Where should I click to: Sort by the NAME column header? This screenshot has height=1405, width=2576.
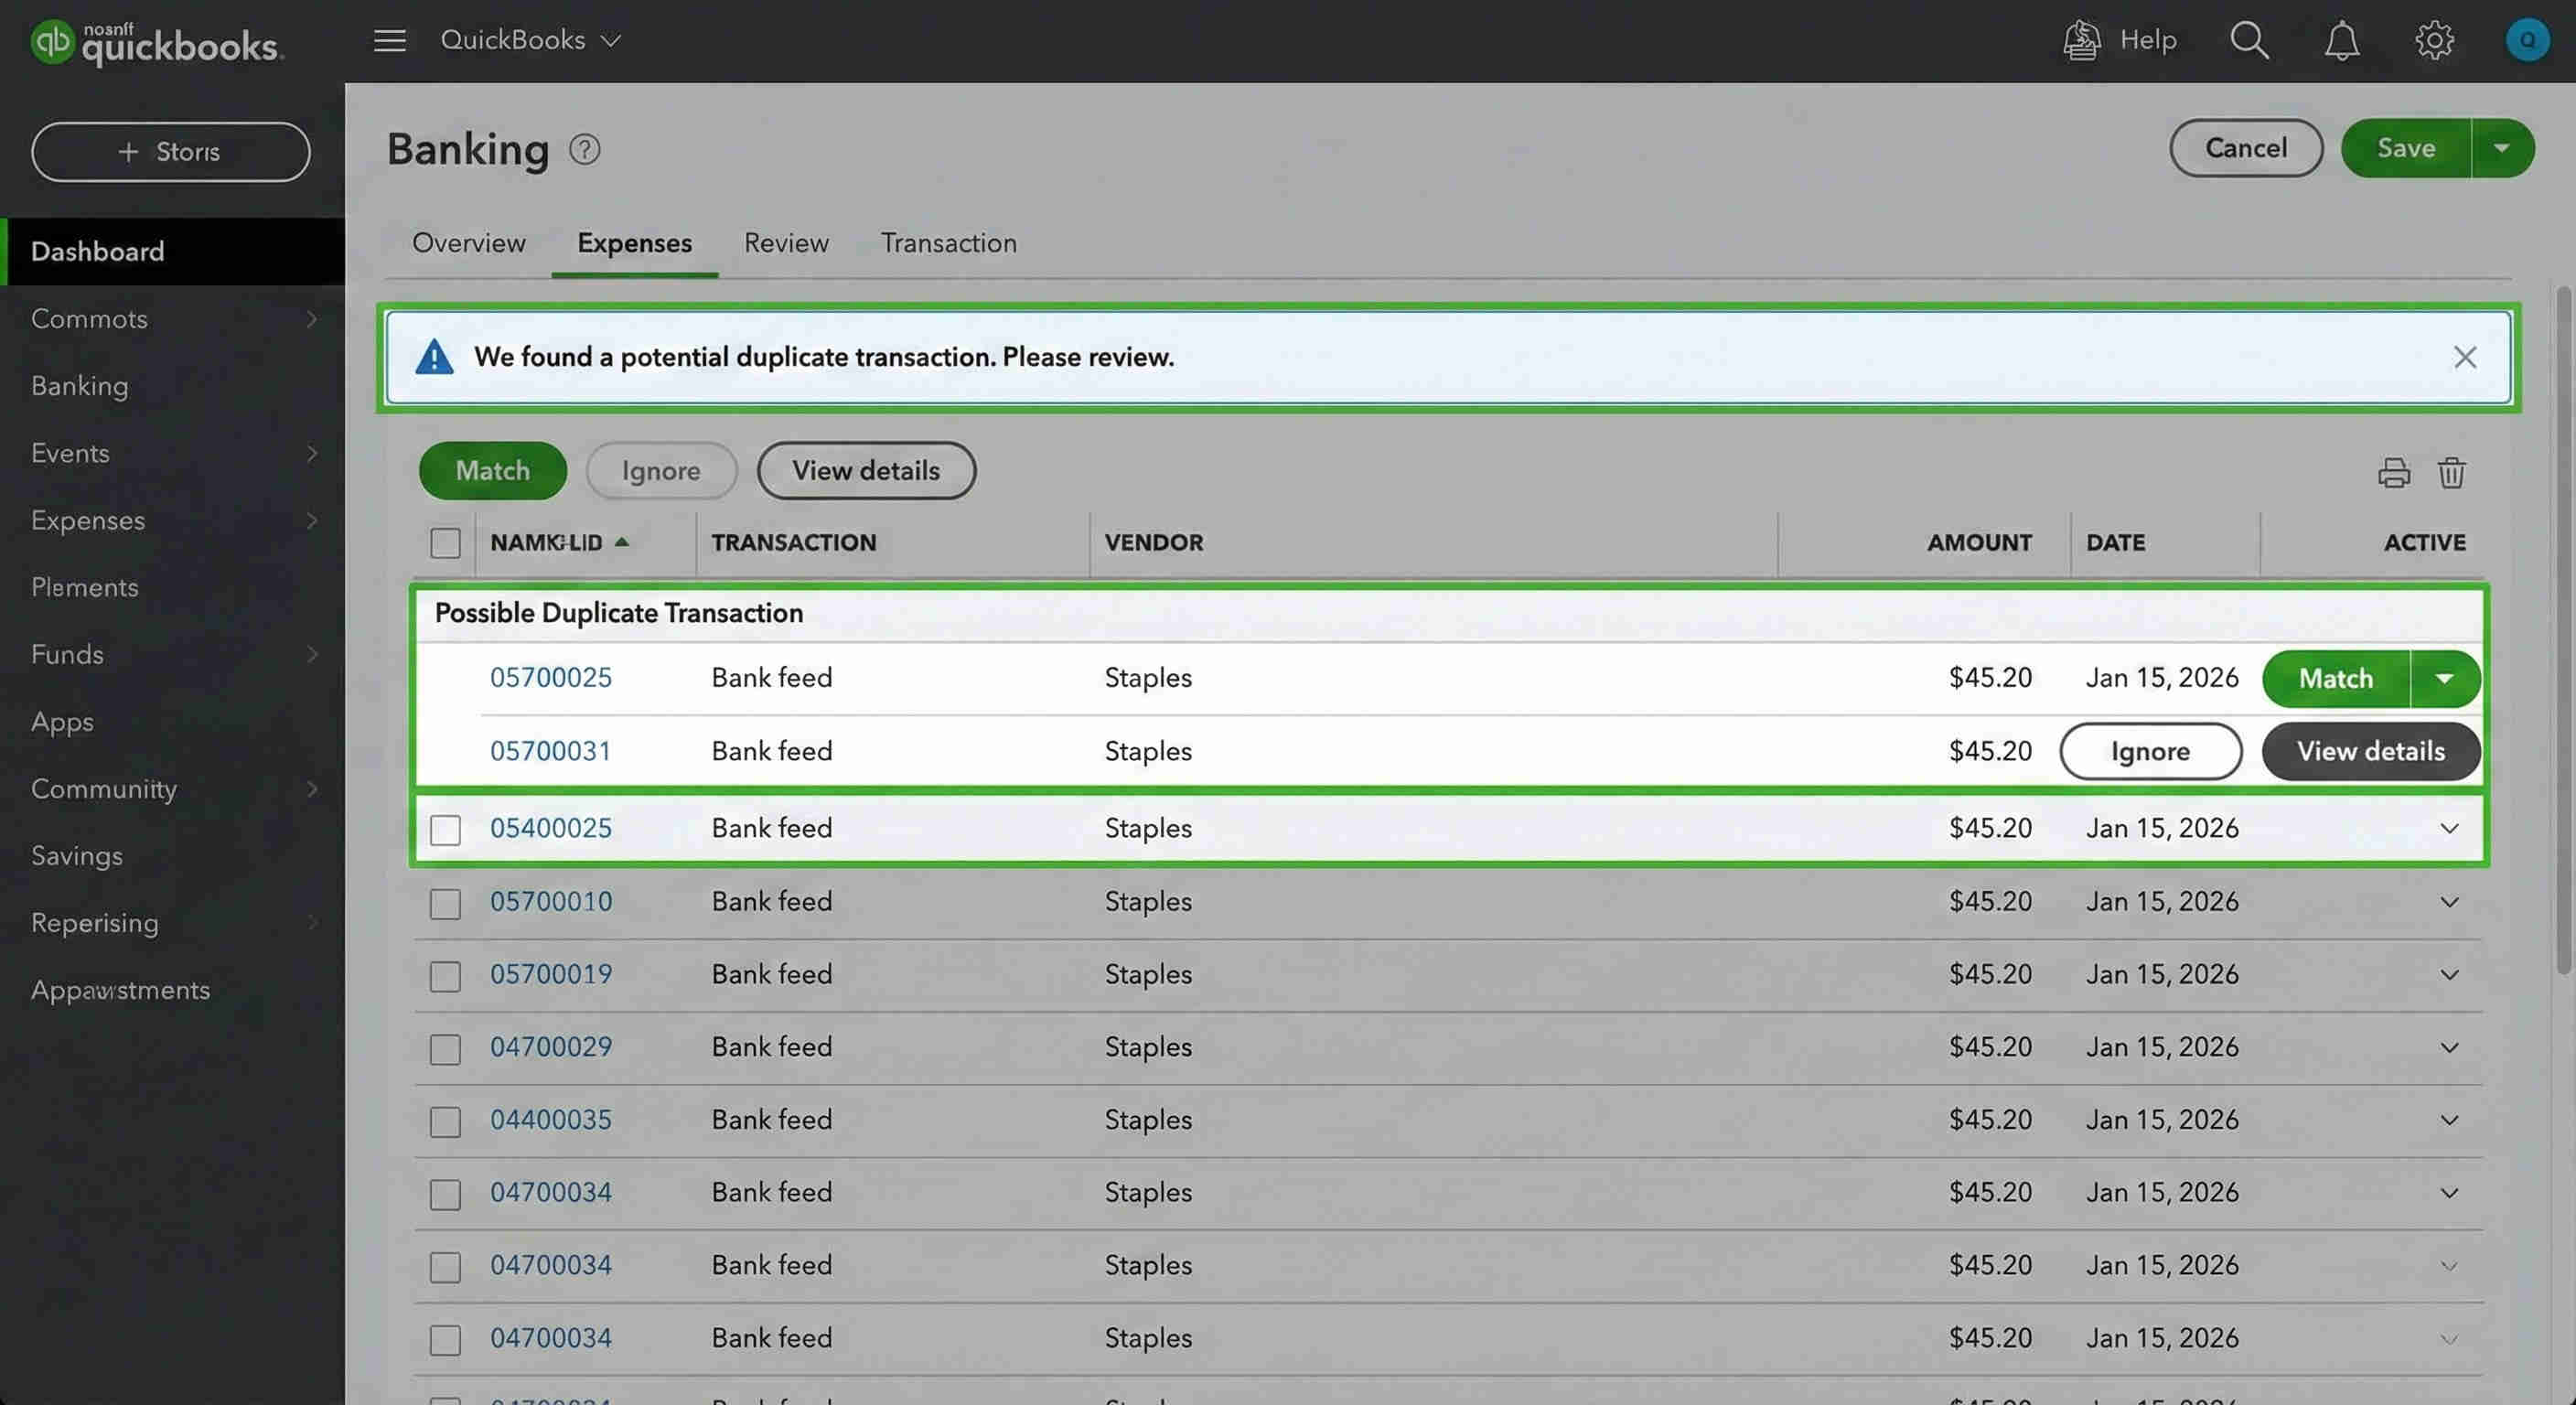pos(560,543)
